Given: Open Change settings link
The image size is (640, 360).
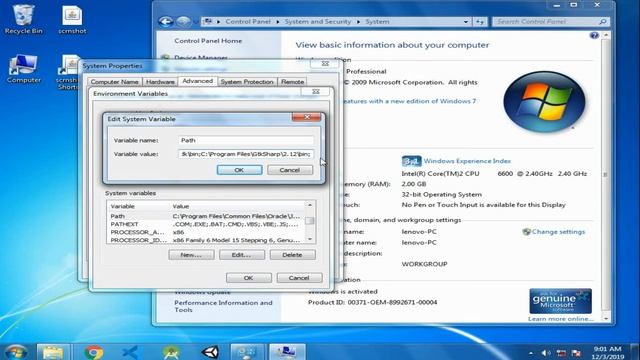Looking at the screenshot, I should click(x=558, y=231).
